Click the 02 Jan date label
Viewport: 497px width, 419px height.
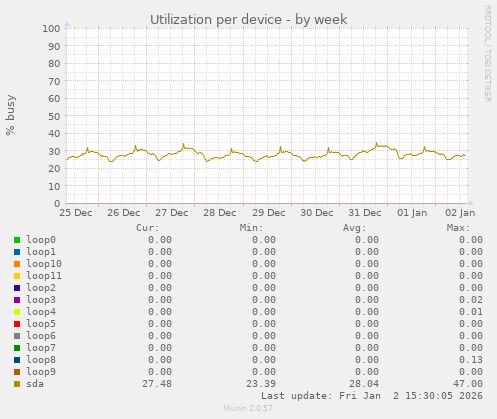pyautogui.click(x=460, y=213)
